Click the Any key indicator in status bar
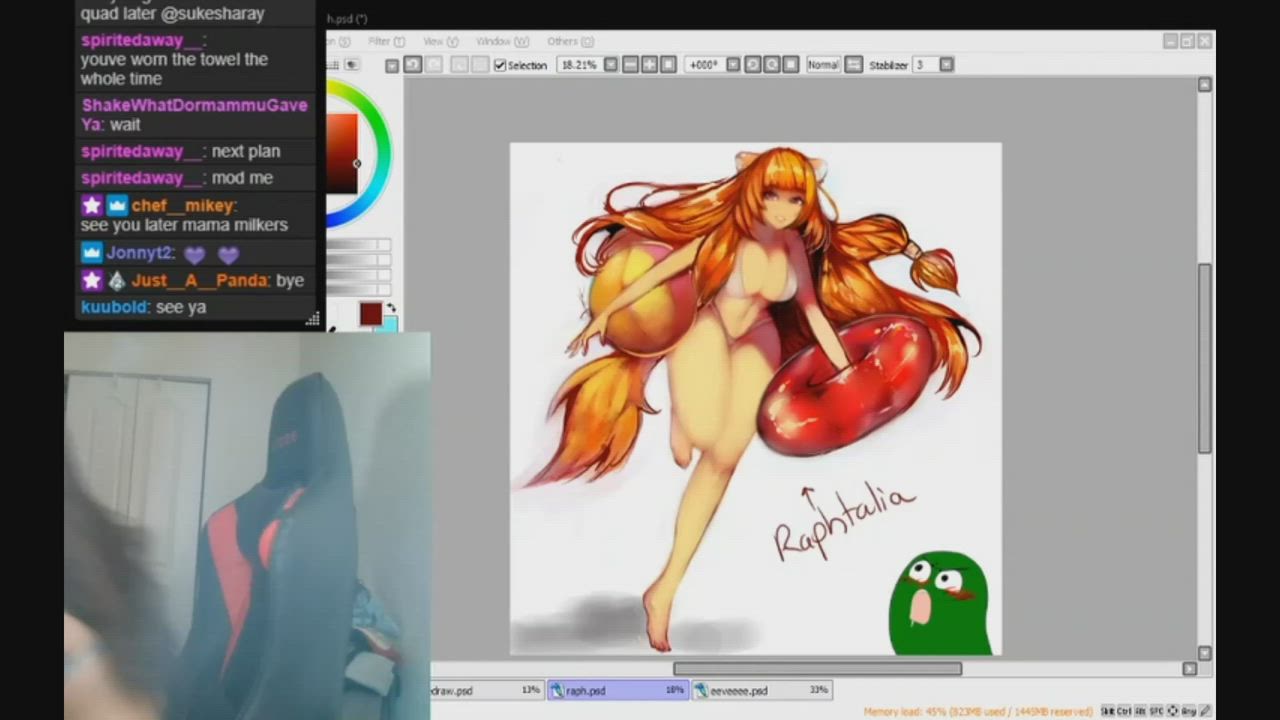The width and height of the screenshot is (1280, 720). click(1189, 711)
